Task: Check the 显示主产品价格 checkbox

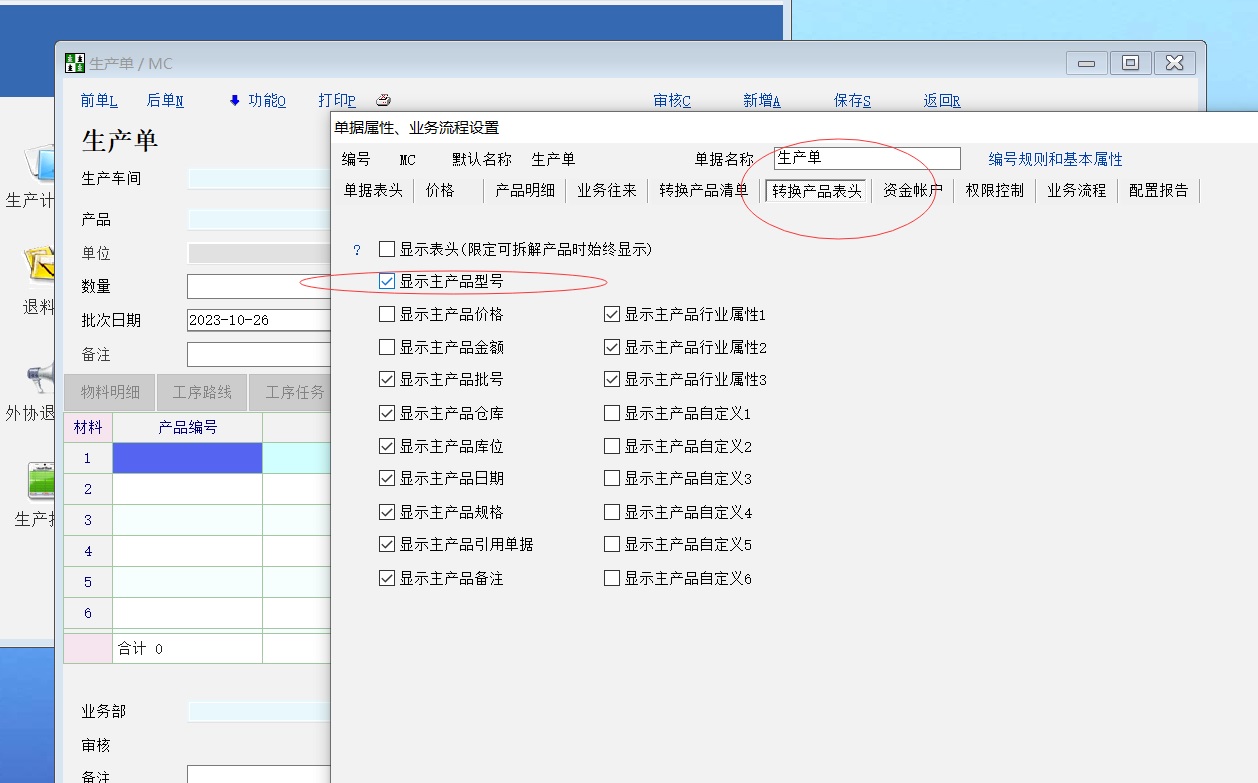Action: pyautogui.click(x=387, y=315)
